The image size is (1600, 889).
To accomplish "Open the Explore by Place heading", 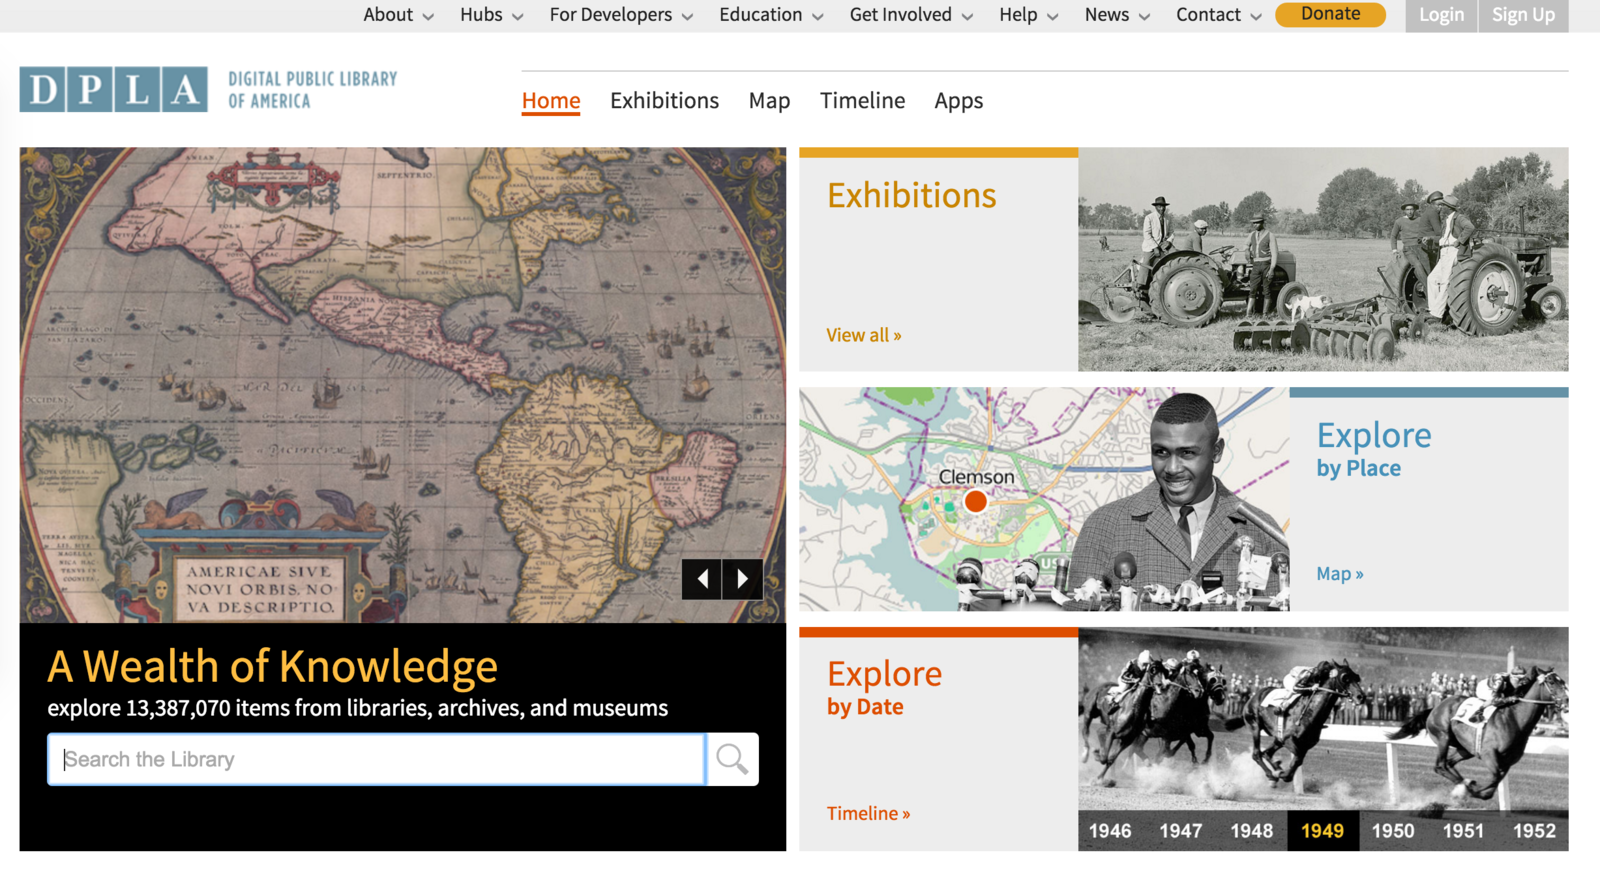I will point(1374,448).
